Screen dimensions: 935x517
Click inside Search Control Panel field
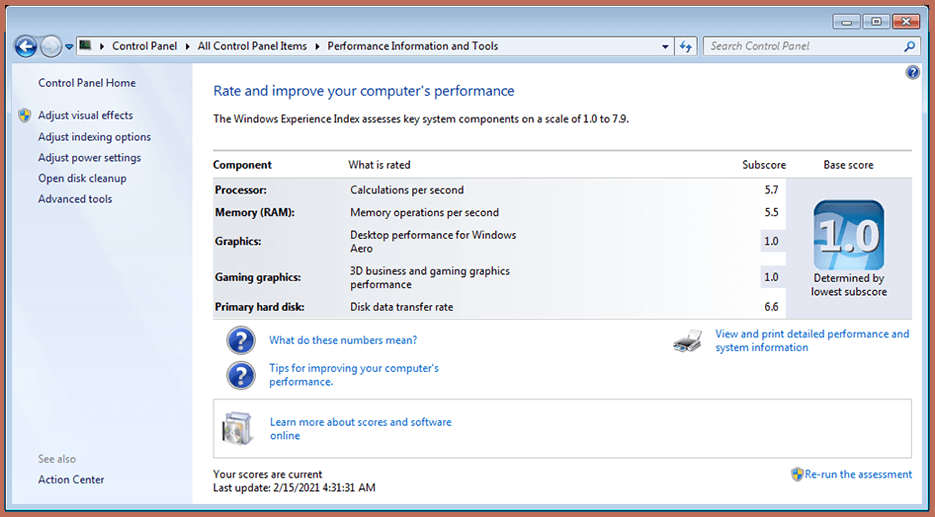pos(800,46)
